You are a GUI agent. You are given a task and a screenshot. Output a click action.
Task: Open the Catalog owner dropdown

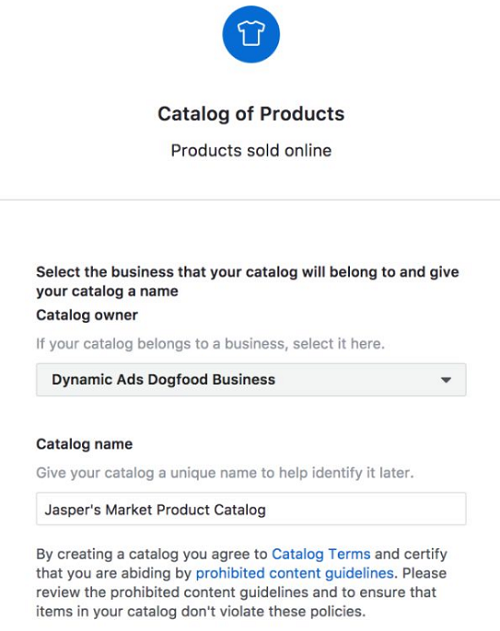click(x=251, y=380)
